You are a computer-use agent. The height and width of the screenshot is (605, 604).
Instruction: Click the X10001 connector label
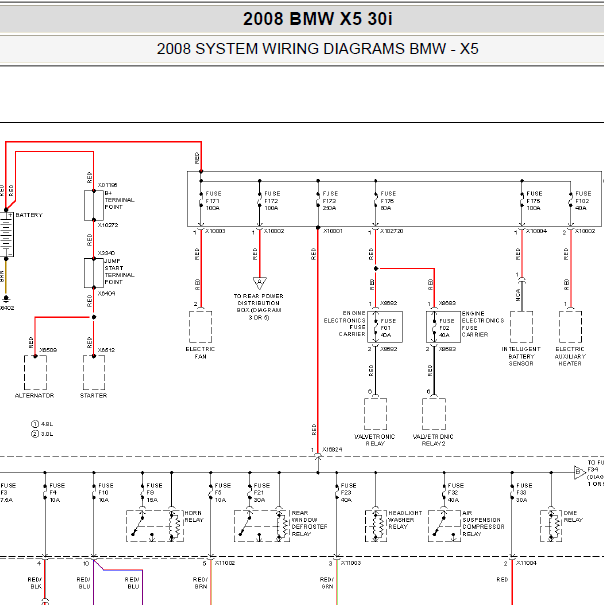pyautogui.click(x=333, y=231)
